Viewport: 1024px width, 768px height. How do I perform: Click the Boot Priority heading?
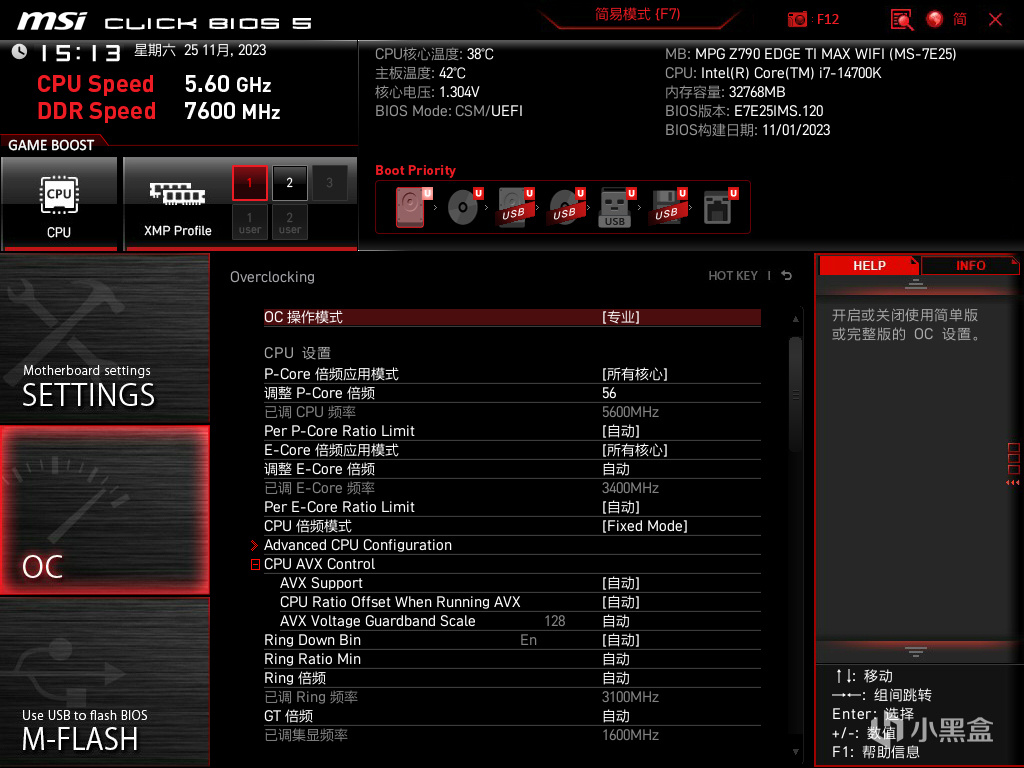tap(415, 170)
